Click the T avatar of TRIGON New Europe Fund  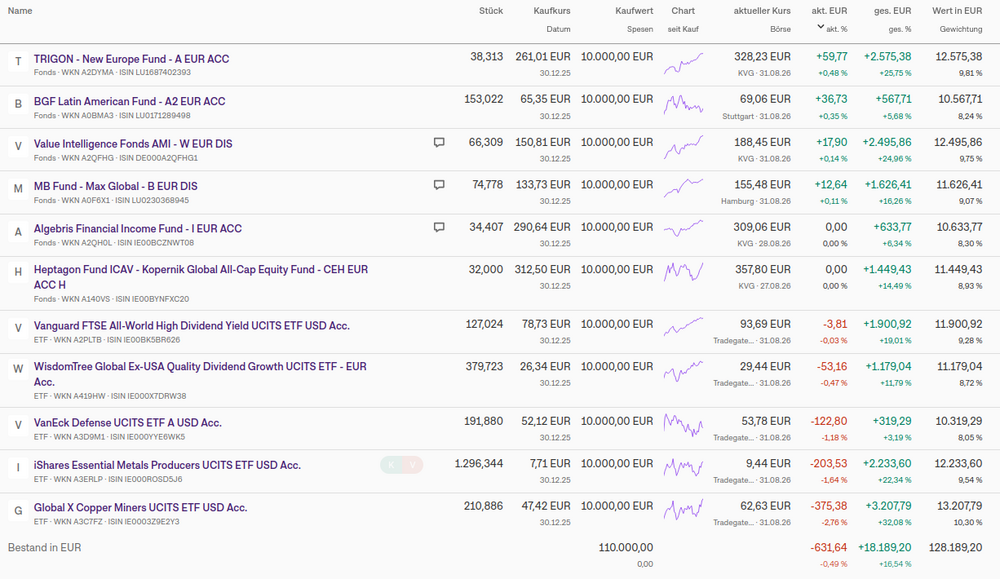18,61
